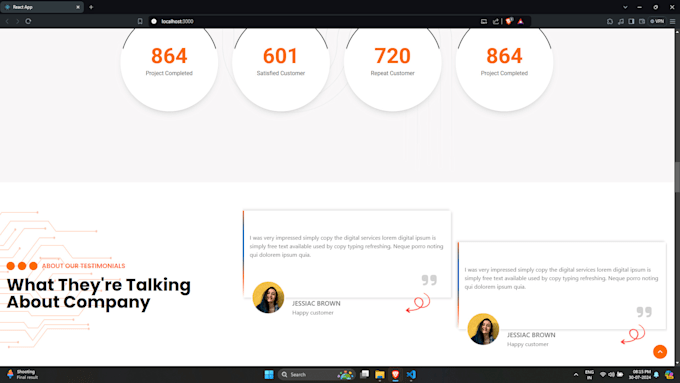Open Task View from the taskbar
The height and width of the screenshot is (383, 680).
click(365, 374)
